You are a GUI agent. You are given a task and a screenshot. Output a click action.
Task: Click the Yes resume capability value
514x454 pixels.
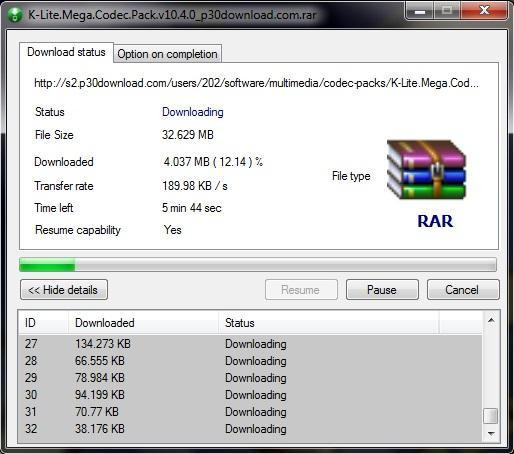pyautogui.click(x=173, y=230)
